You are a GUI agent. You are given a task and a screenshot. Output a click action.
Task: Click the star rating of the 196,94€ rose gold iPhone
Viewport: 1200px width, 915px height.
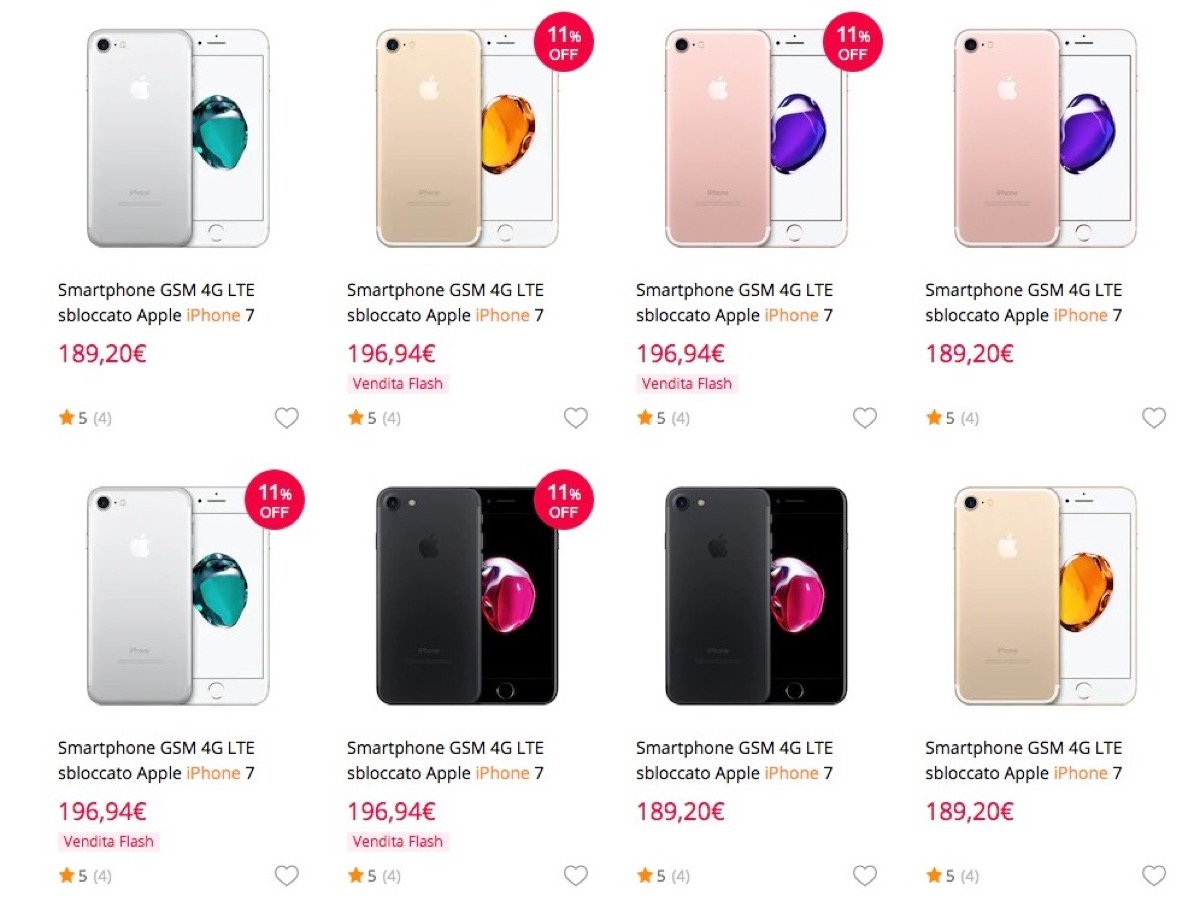coord(663,418)
